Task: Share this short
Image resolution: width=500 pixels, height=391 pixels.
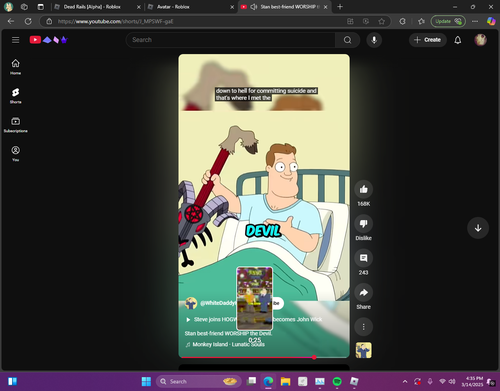Action: [x=363, y=292]
